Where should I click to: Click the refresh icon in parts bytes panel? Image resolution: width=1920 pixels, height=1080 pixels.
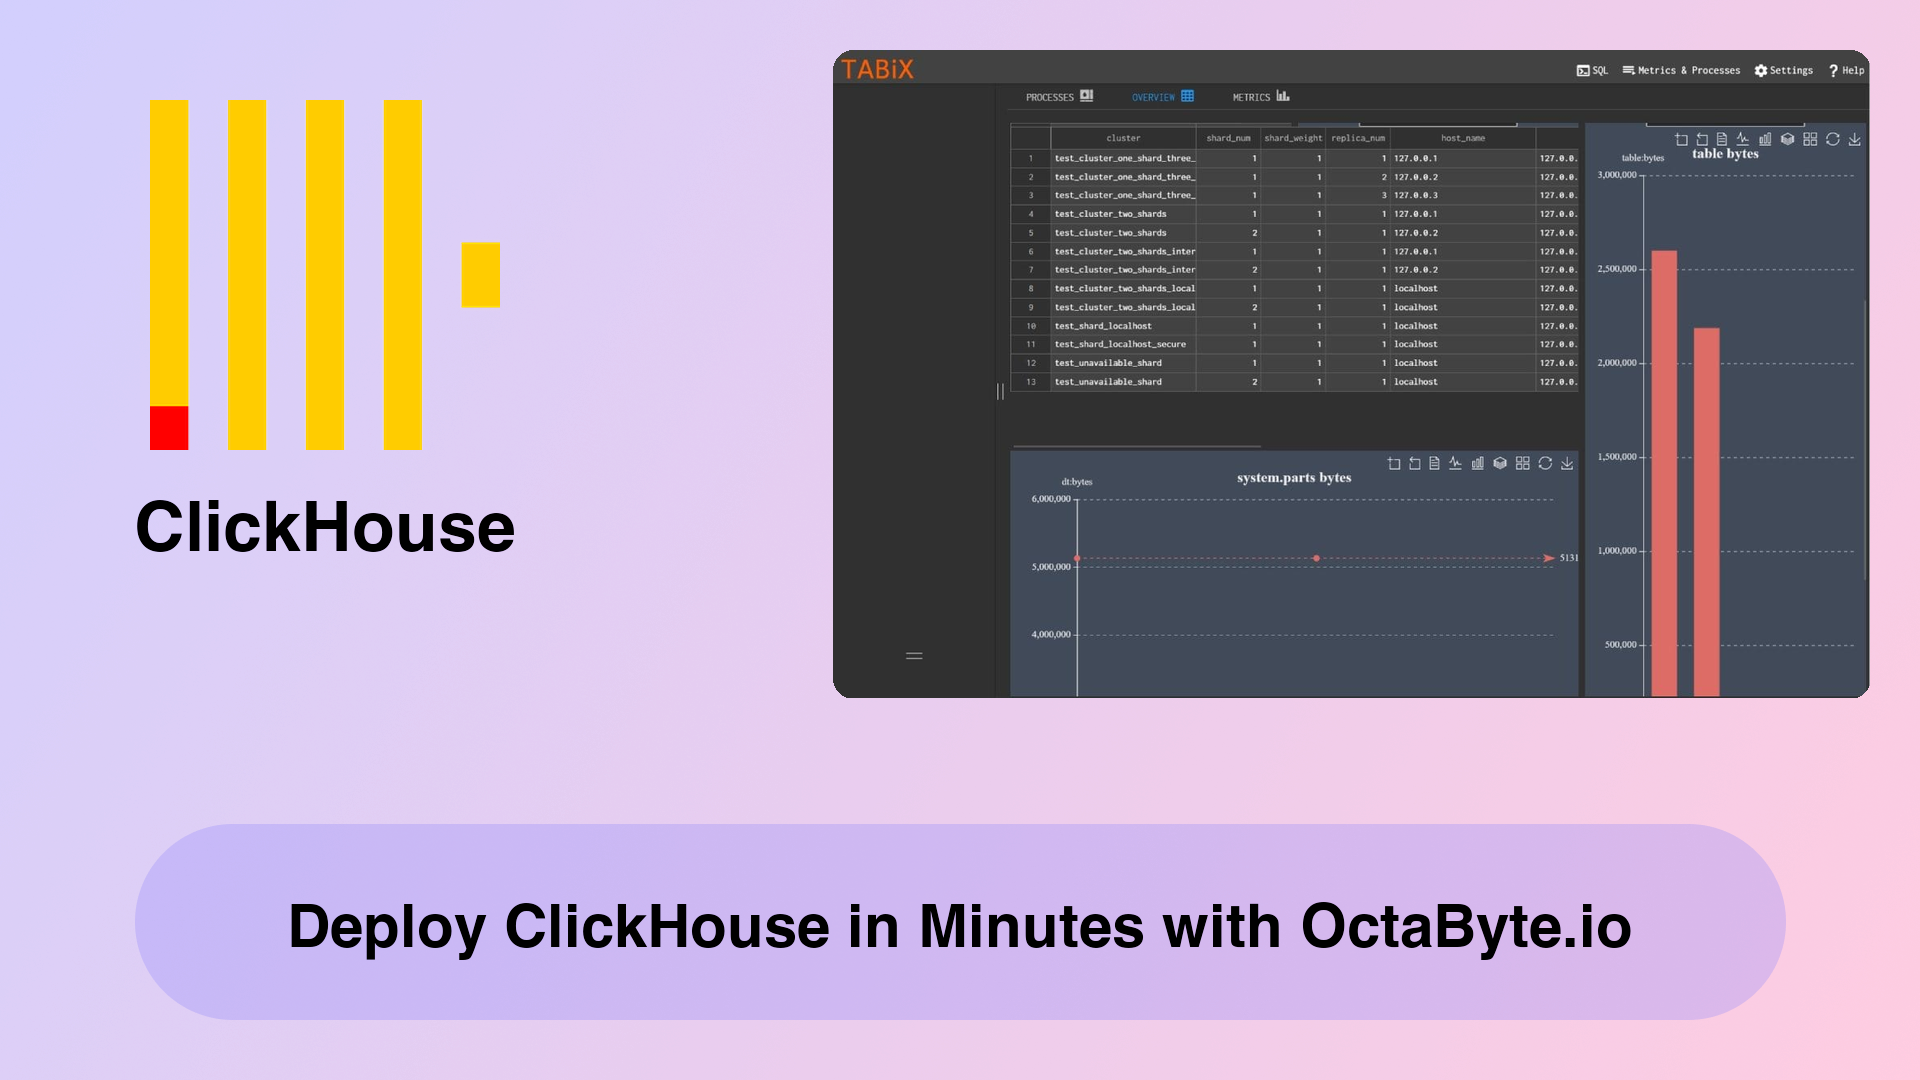coord(1547,462)
